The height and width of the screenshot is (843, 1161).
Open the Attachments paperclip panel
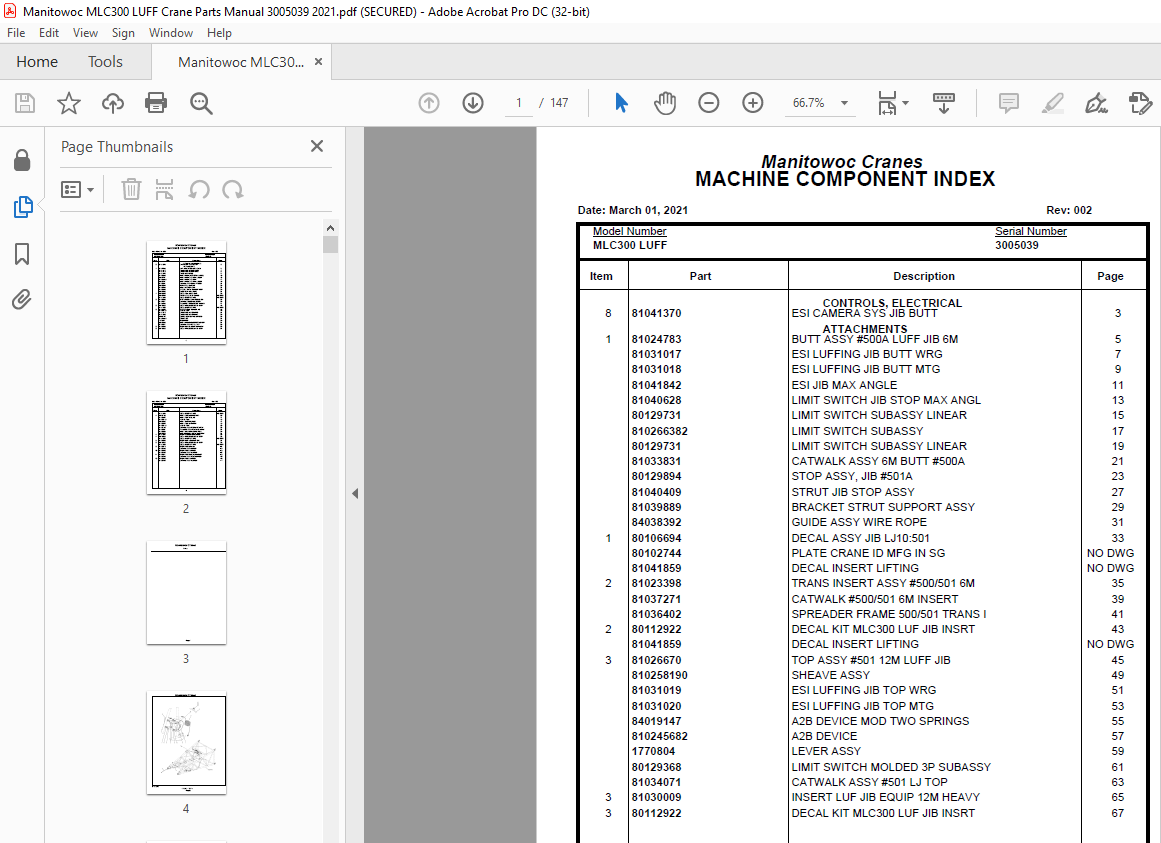(x=22, y=299)
